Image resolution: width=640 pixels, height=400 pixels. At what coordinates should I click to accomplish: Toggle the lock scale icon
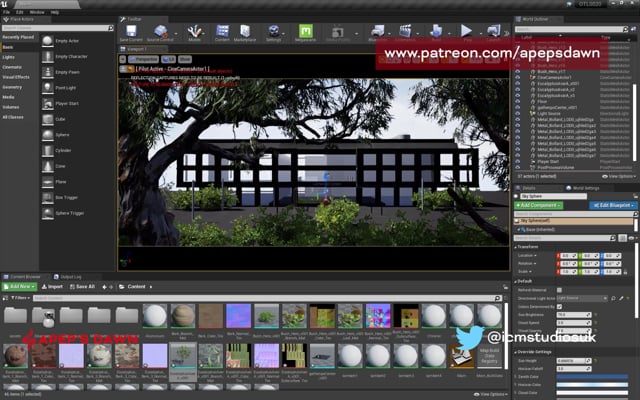point(626,272)
